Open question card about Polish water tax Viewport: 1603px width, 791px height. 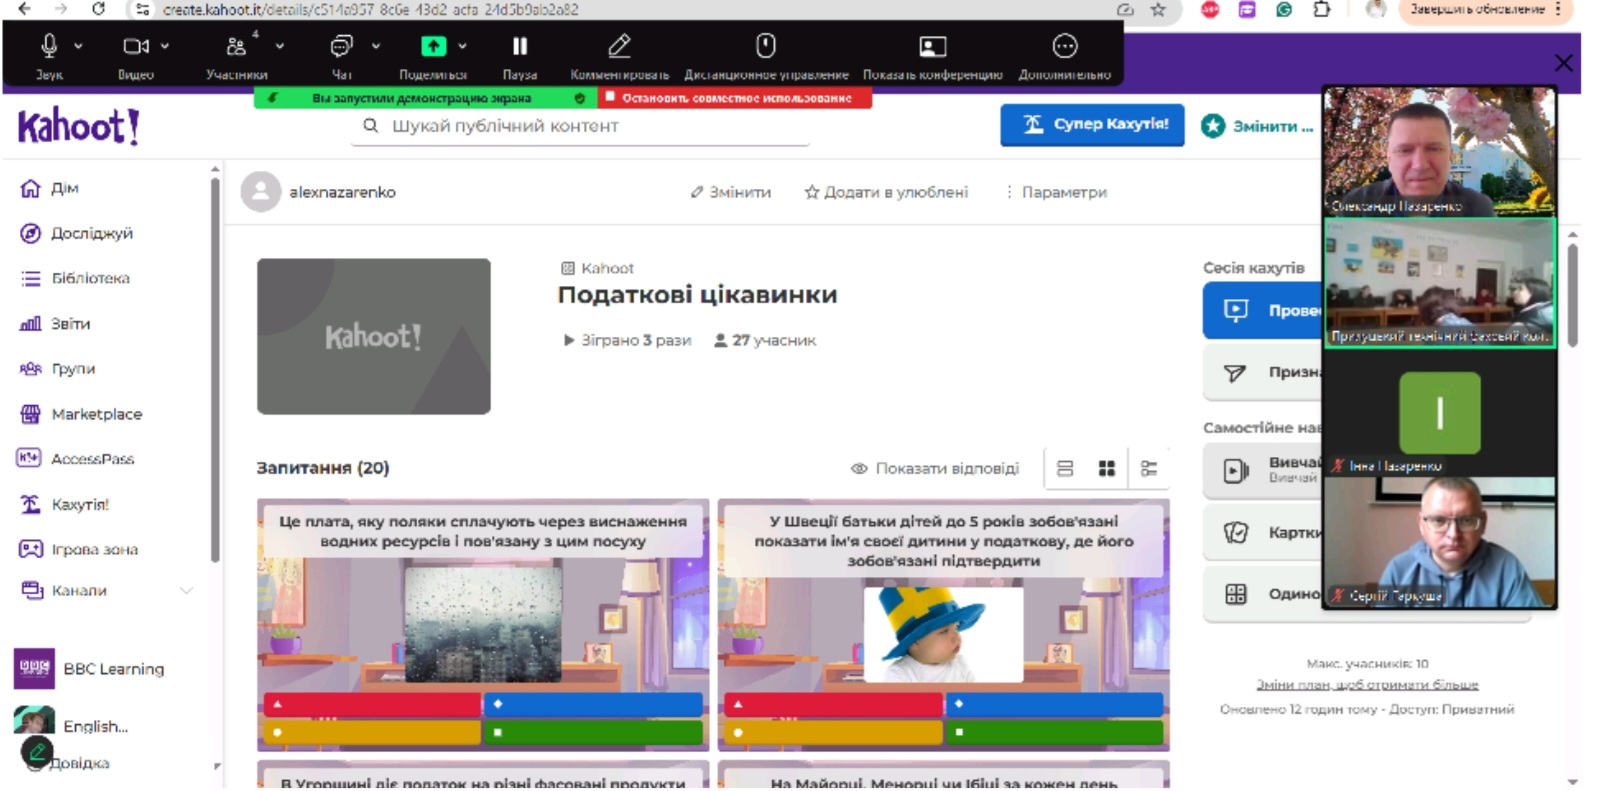click(x=483, y=625)
